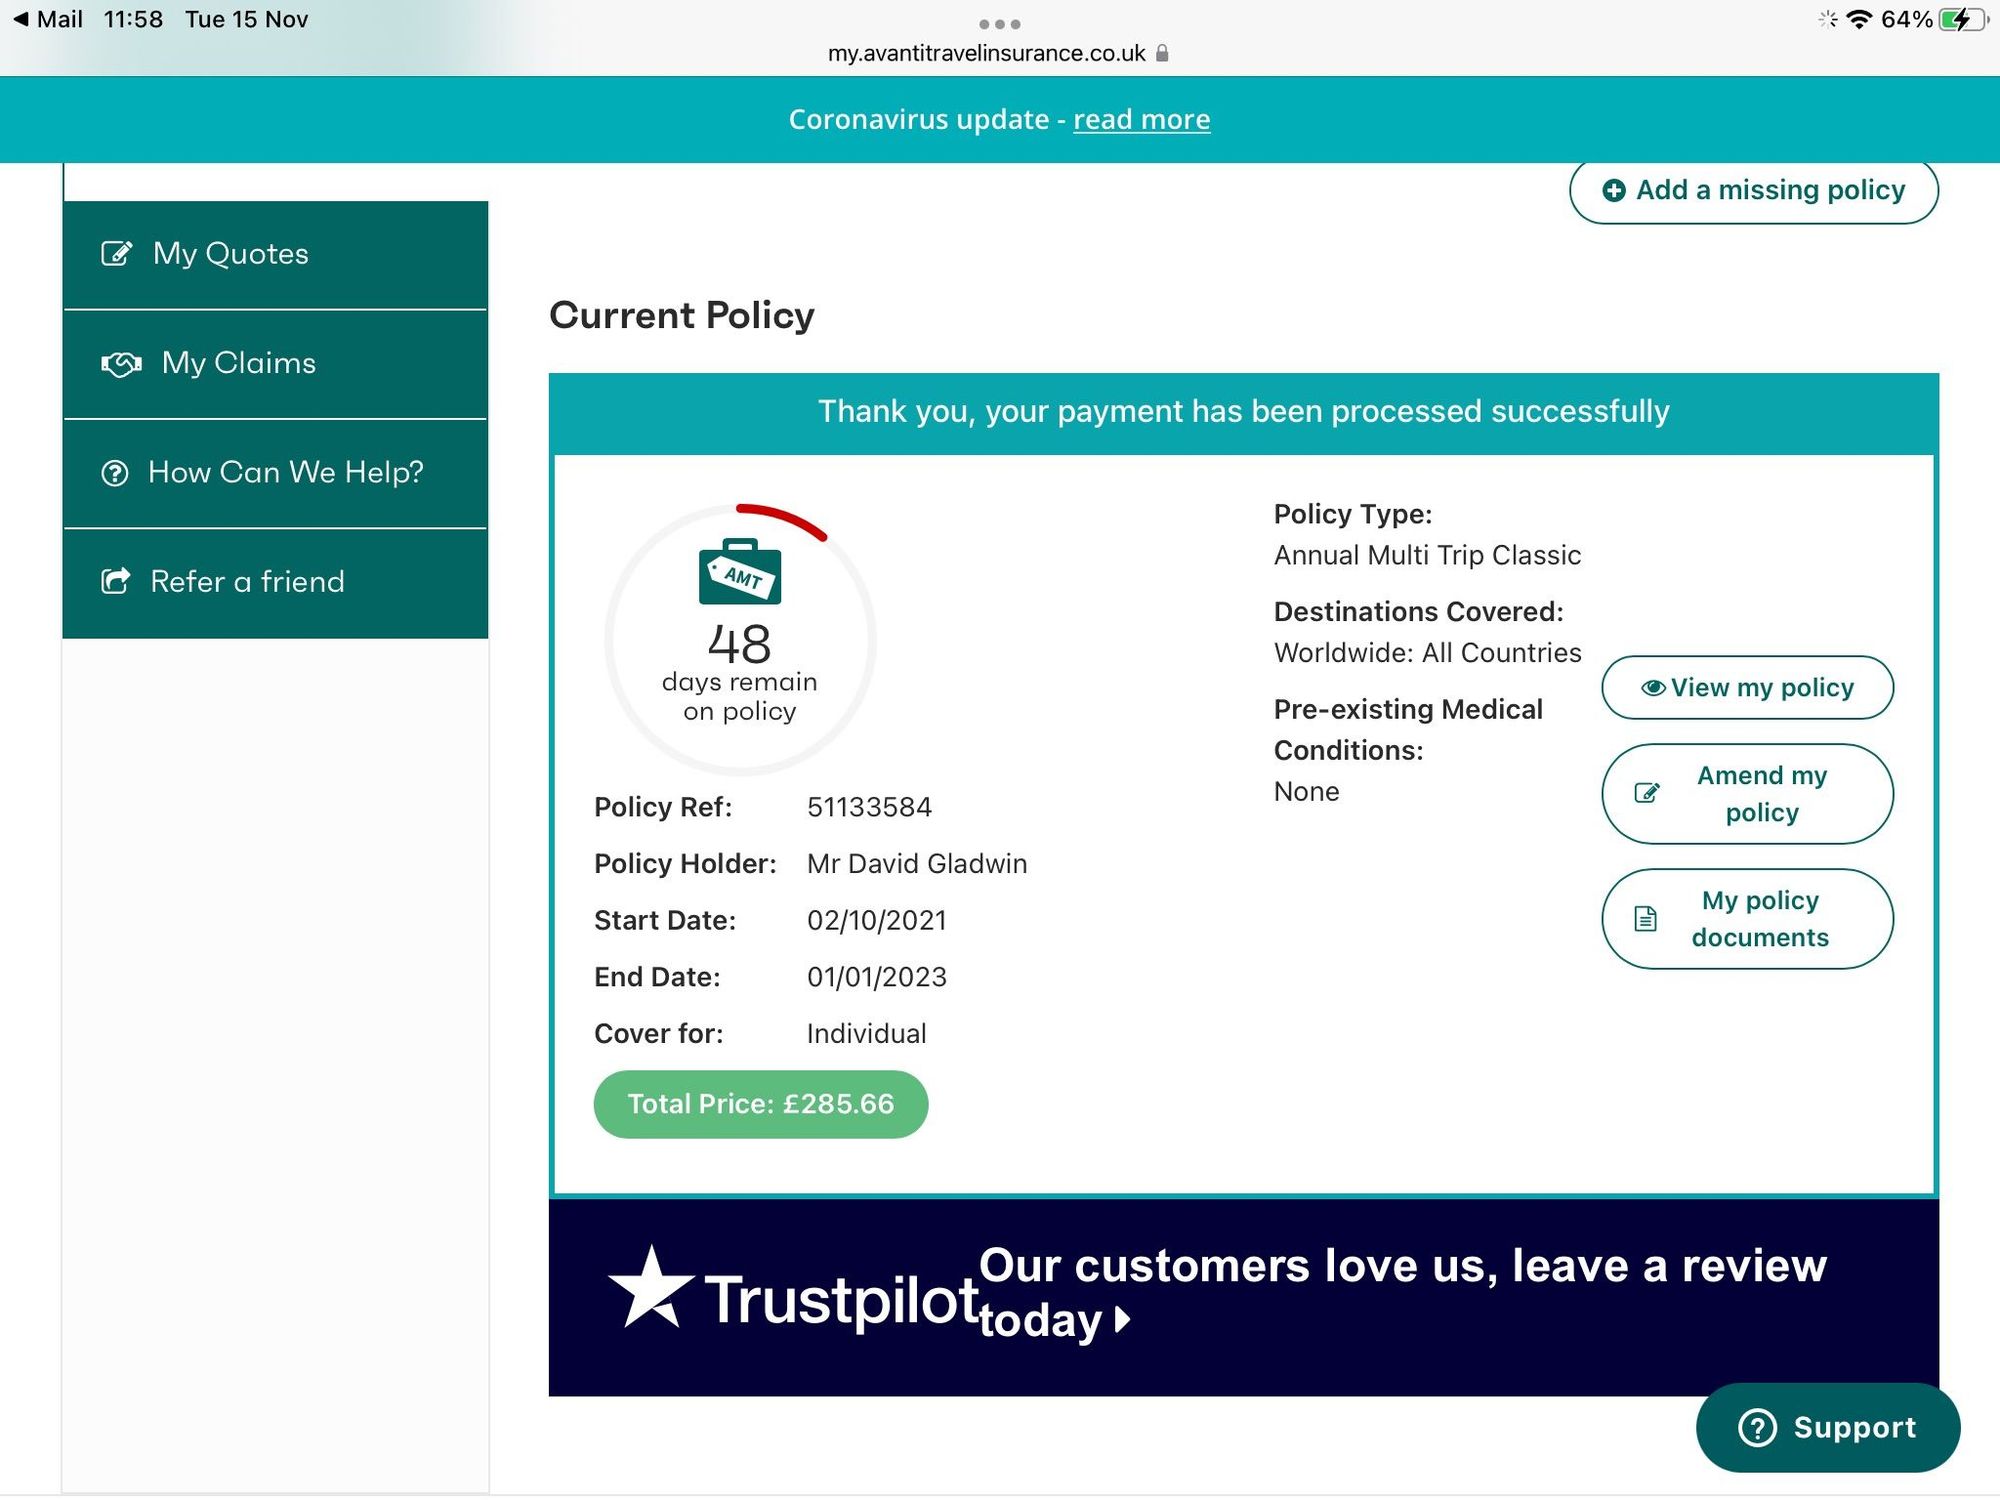The image size is (2000, 1500).
Task: Click the My Claims handshake icon
Action: pos(121,364)
